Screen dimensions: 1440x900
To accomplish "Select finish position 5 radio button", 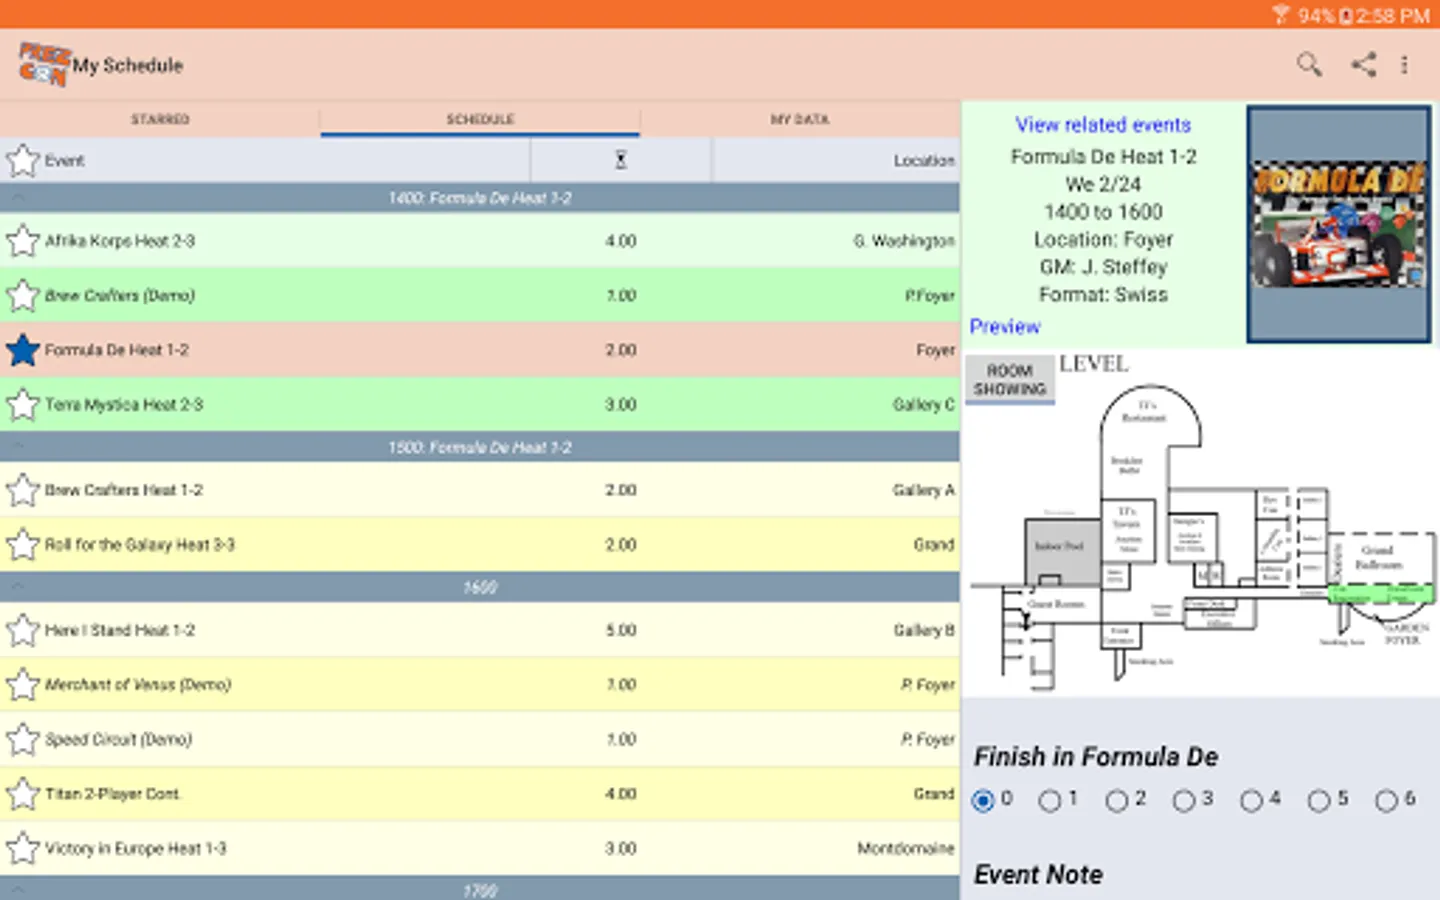I will pyautogui.click(x=1319, y=800).
